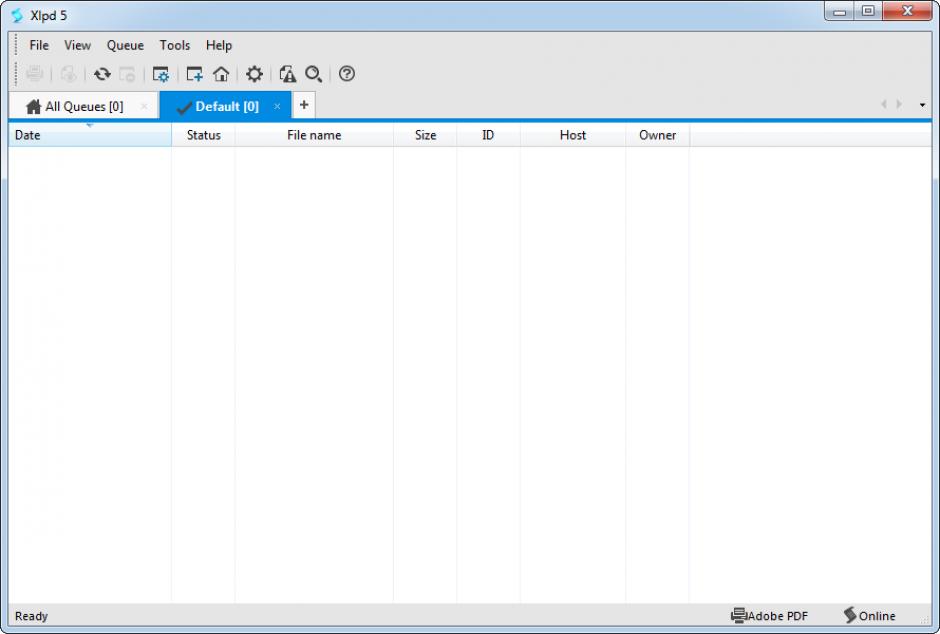Click the Adobe PDF printer status icon

coord(739,616)
